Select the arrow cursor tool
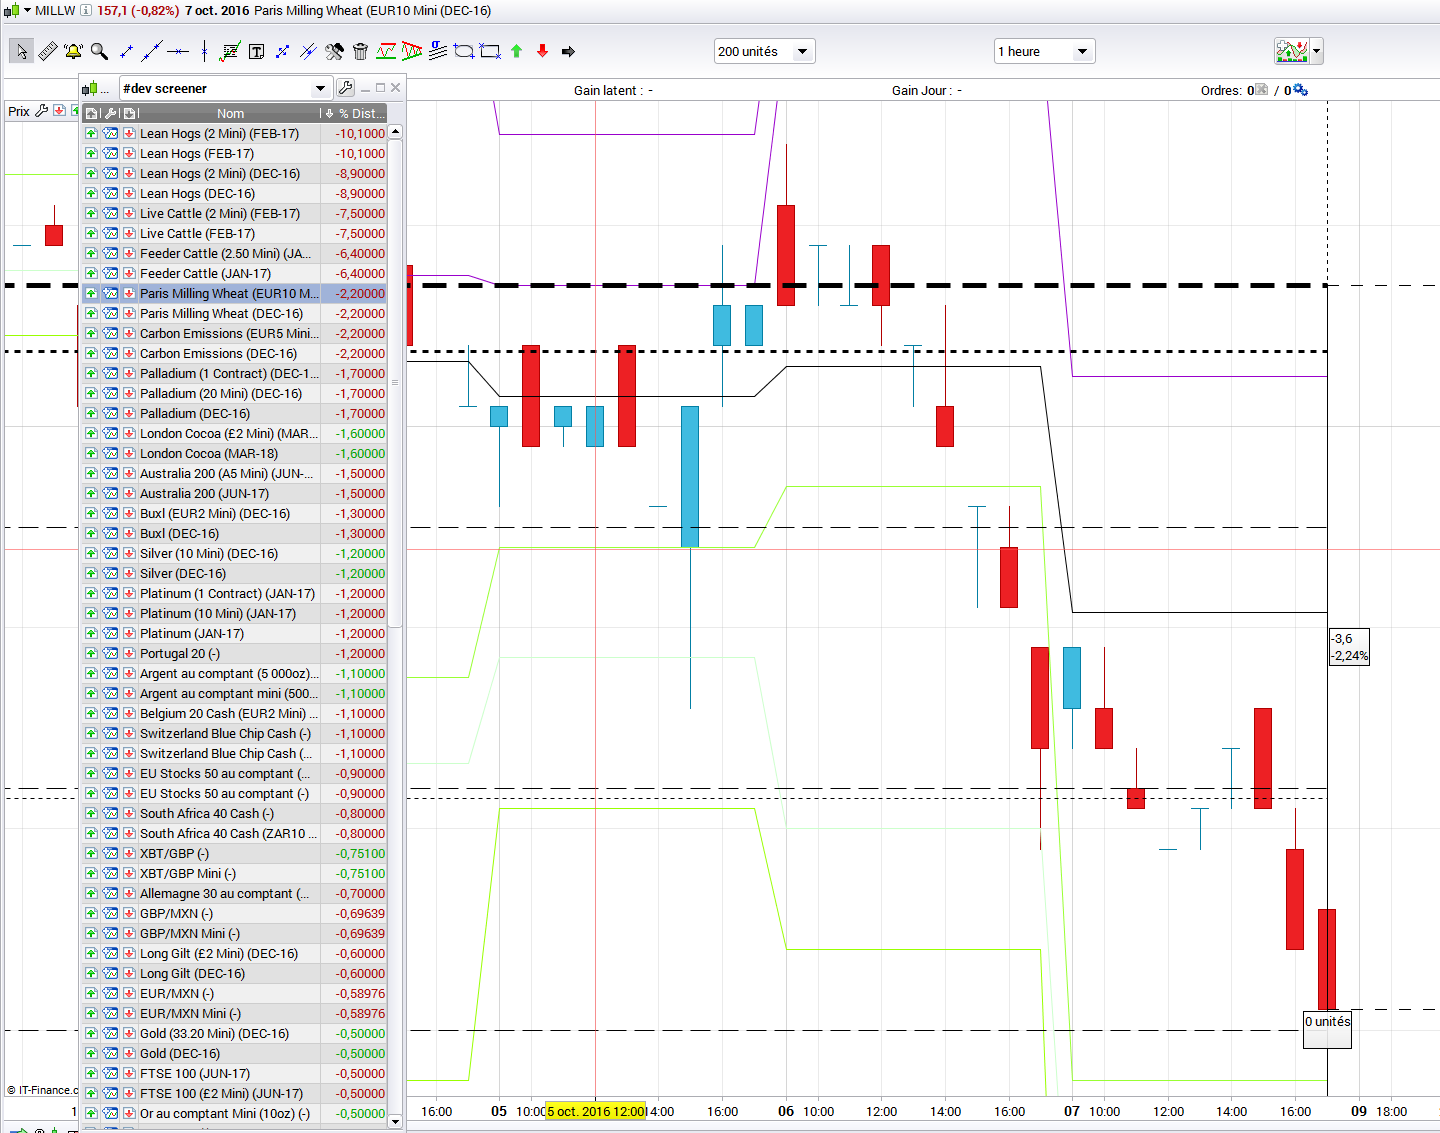Screen dimensions: 1440x1133 pos(21,51)
